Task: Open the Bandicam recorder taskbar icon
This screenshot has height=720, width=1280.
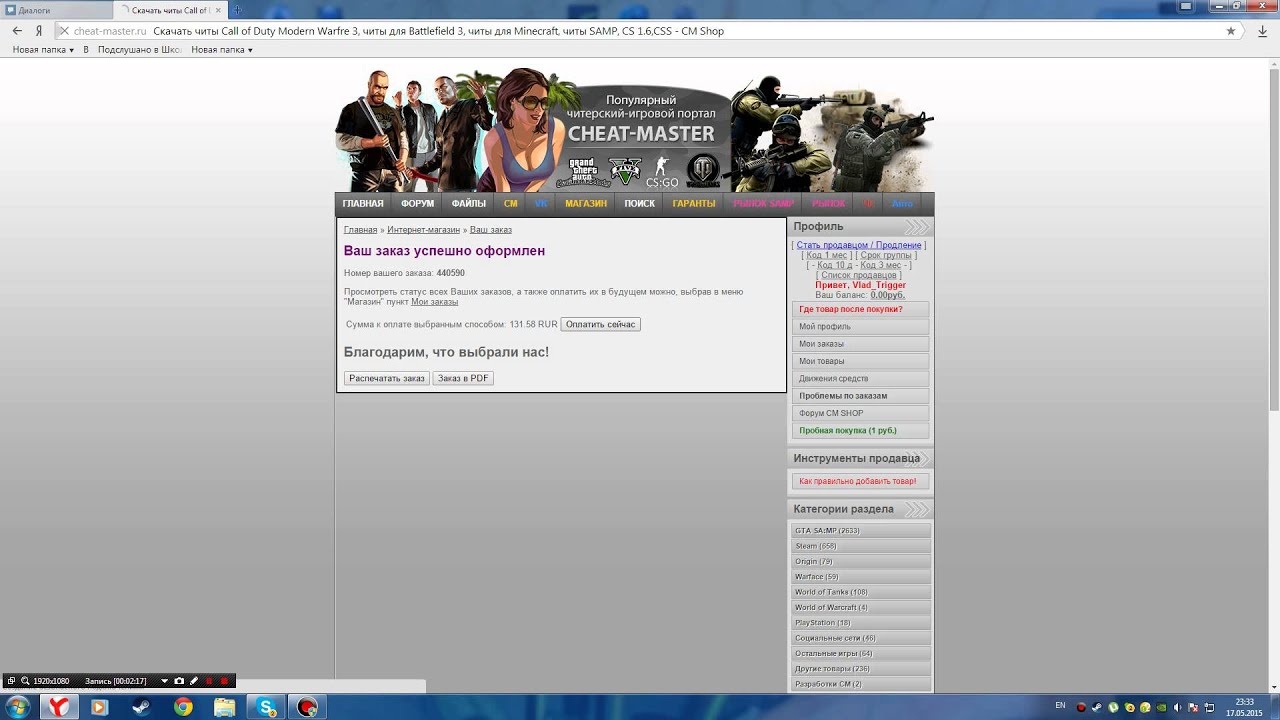Action: pos(308,707)
